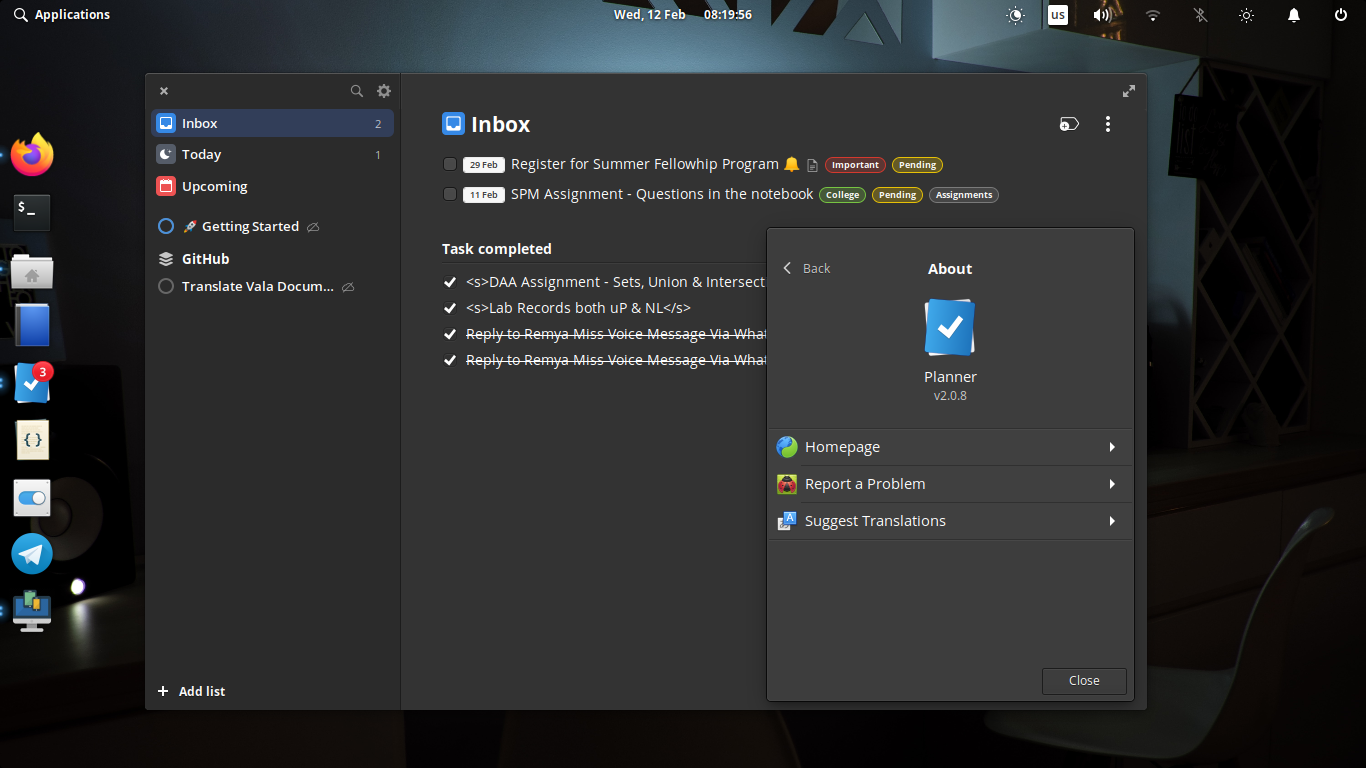Check off Register for Summer Fellowship task
Viewport: 1366px width, 768px height.
[x=450, y=164]
